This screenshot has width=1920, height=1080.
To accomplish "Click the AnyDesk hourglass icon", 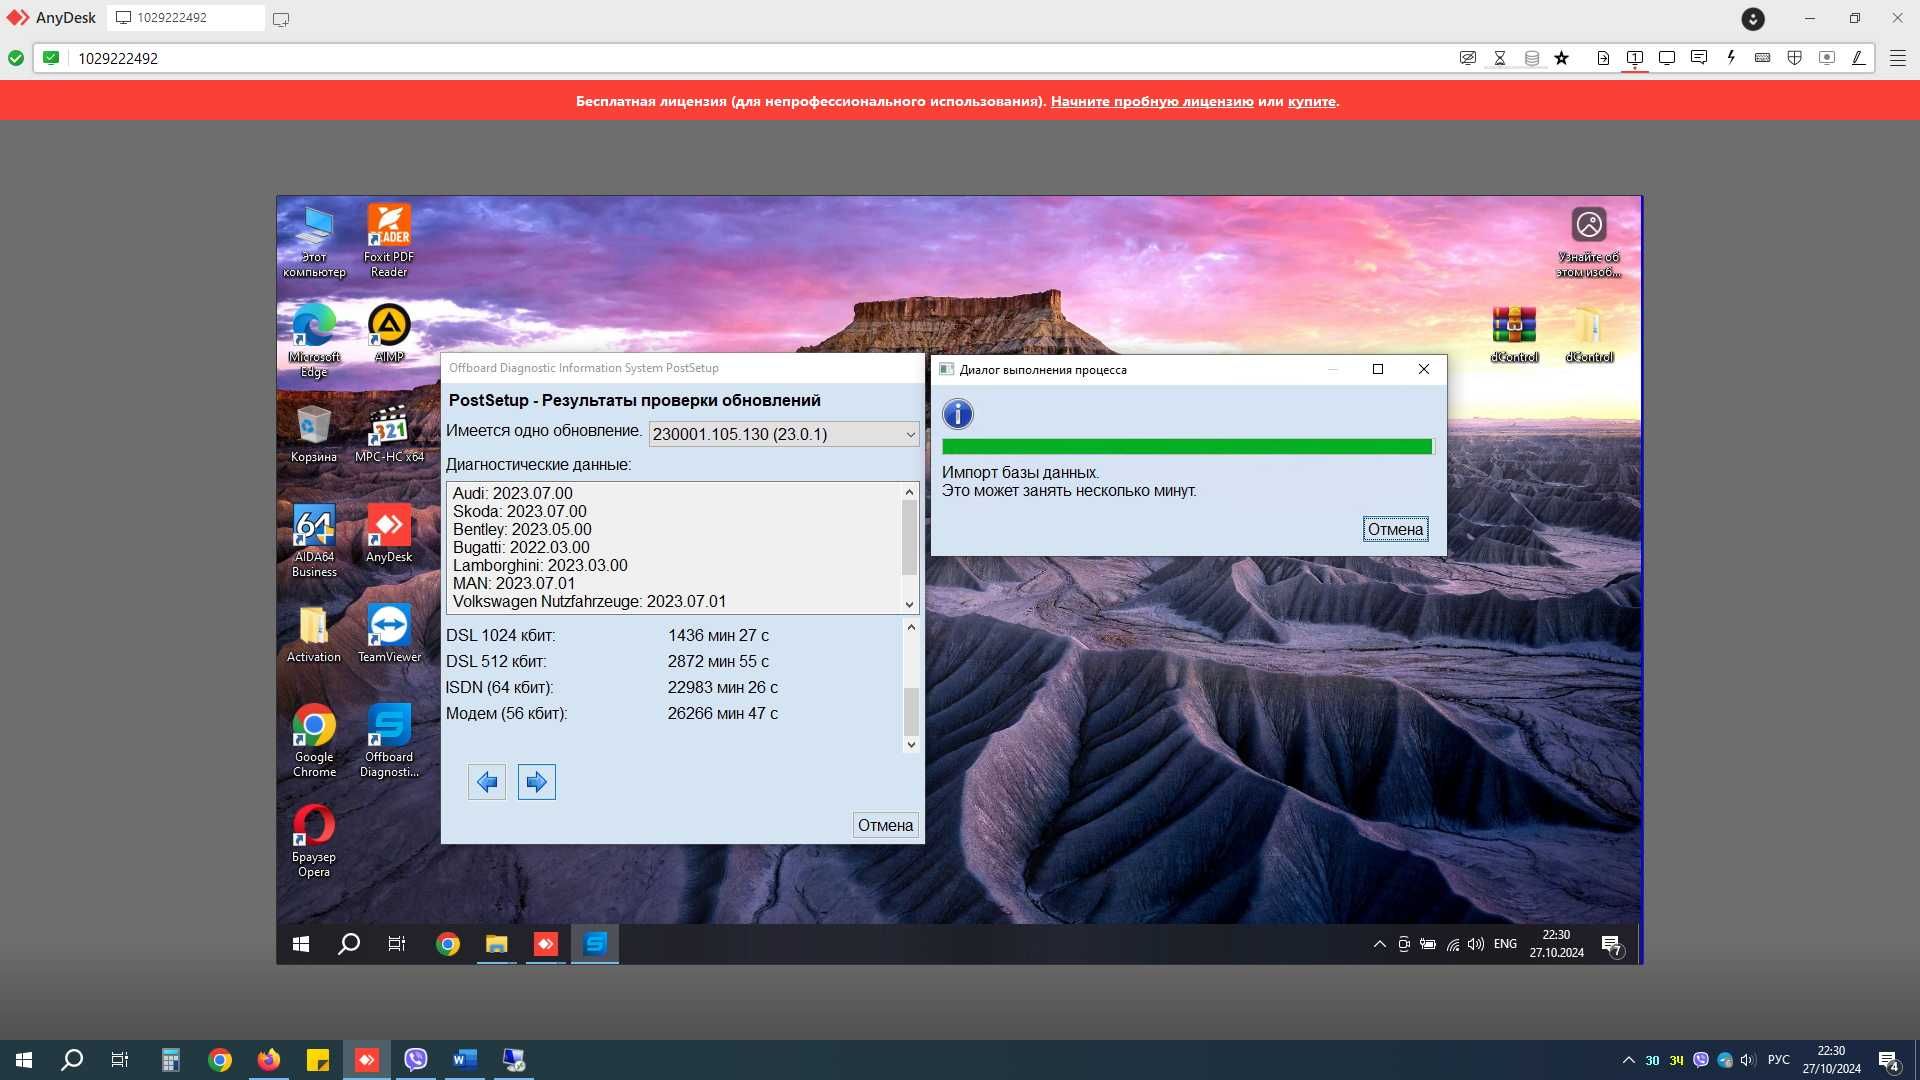I will coord(1500,58).
